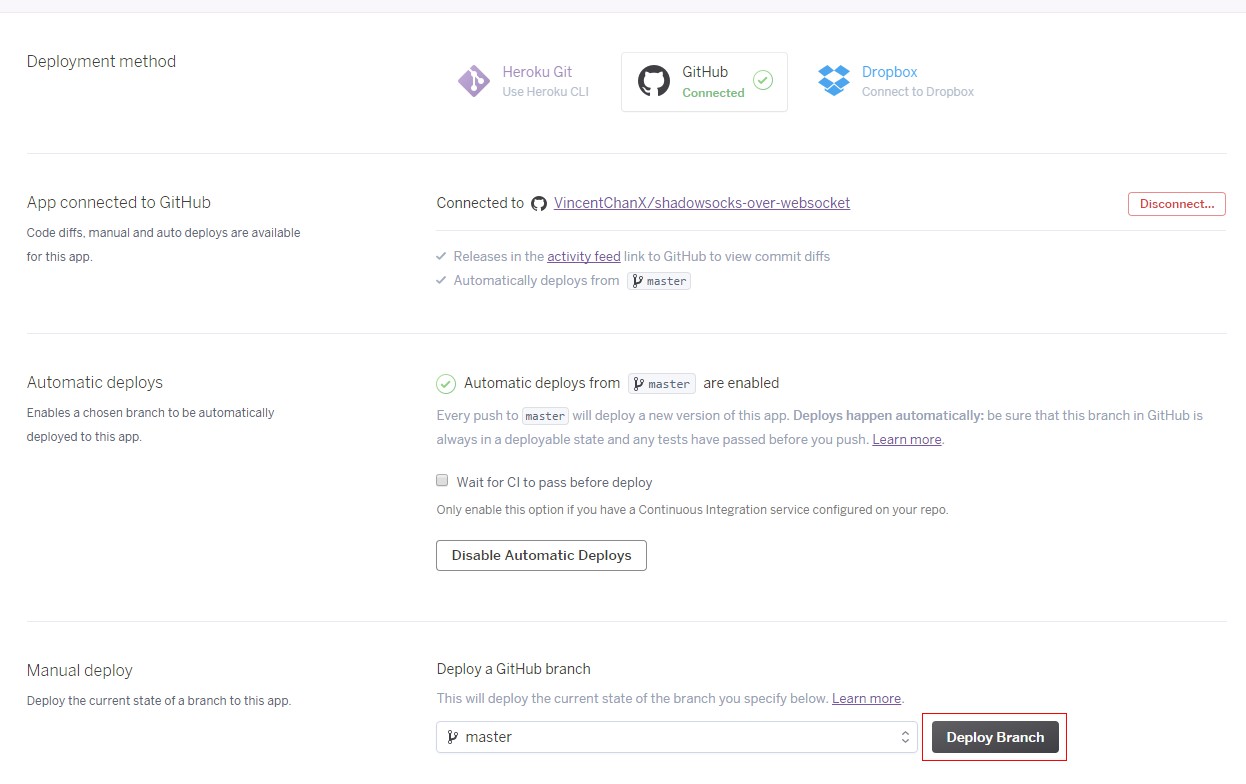Click the red Disconnect button

tap(1176, 204)
